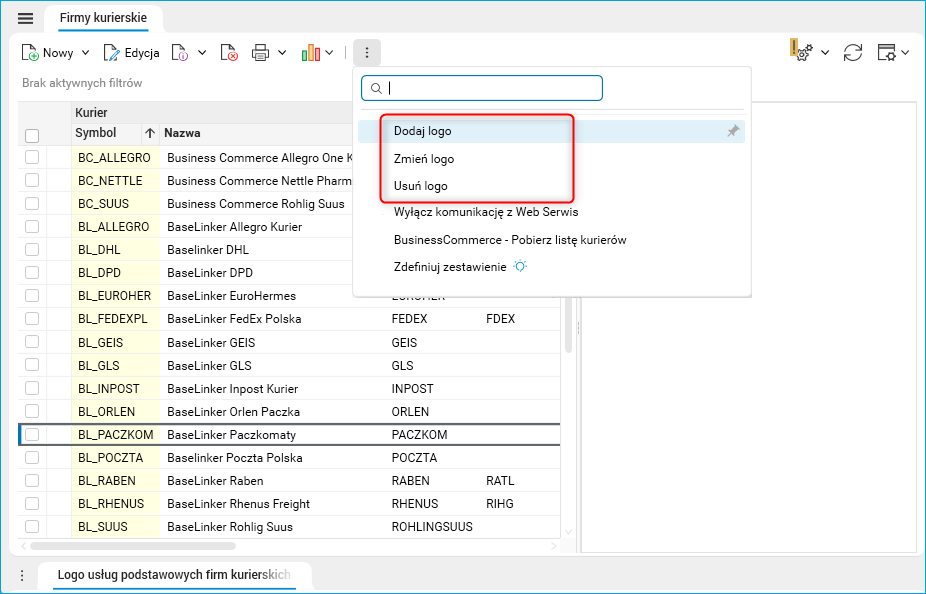Click the horizontal scrollbar thumb
The height and width of the screenshot is (594, 926).
click(x=133, y=546)
